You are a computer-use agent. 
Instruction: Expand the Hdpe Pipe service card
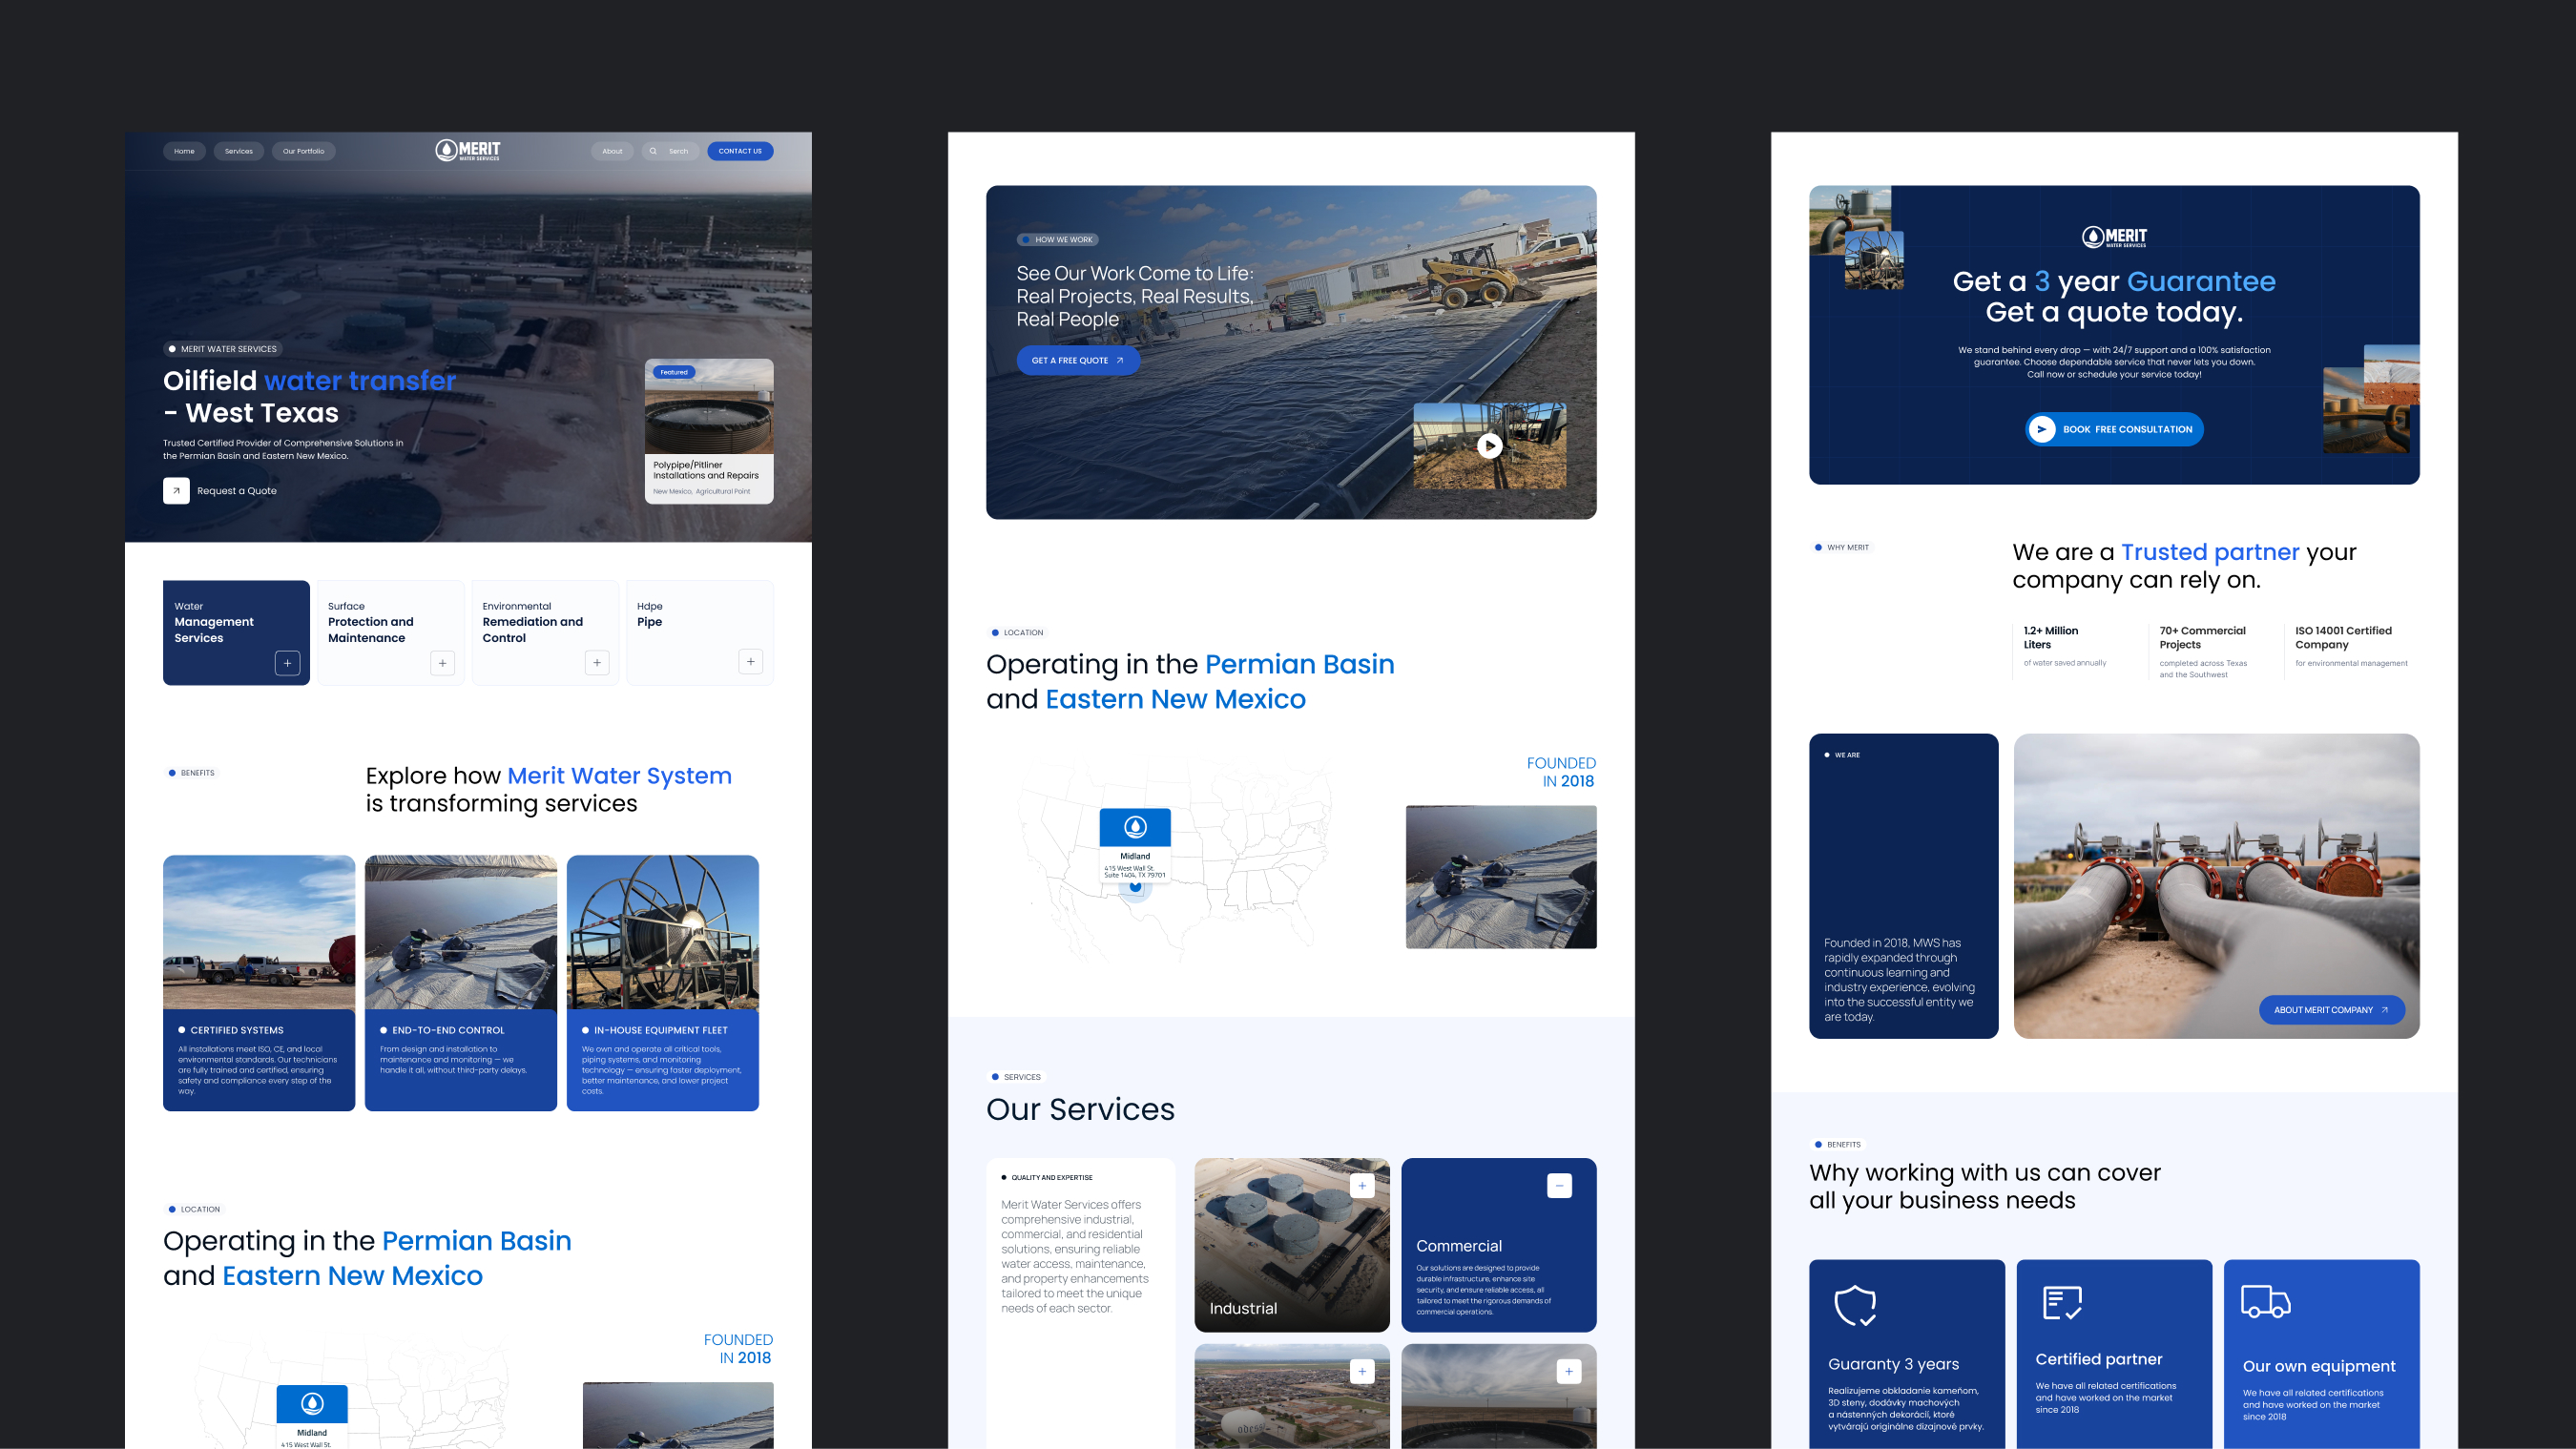pyautogui.click(x=750, y=661)
